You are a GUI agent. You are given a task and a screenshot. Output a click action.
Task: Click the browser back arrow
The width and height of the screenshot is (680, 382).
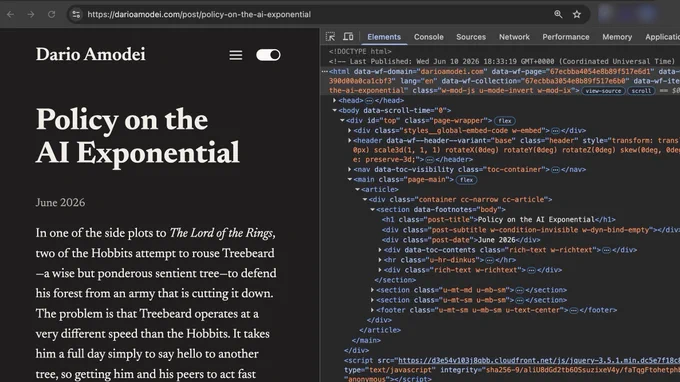pos(10,14)
